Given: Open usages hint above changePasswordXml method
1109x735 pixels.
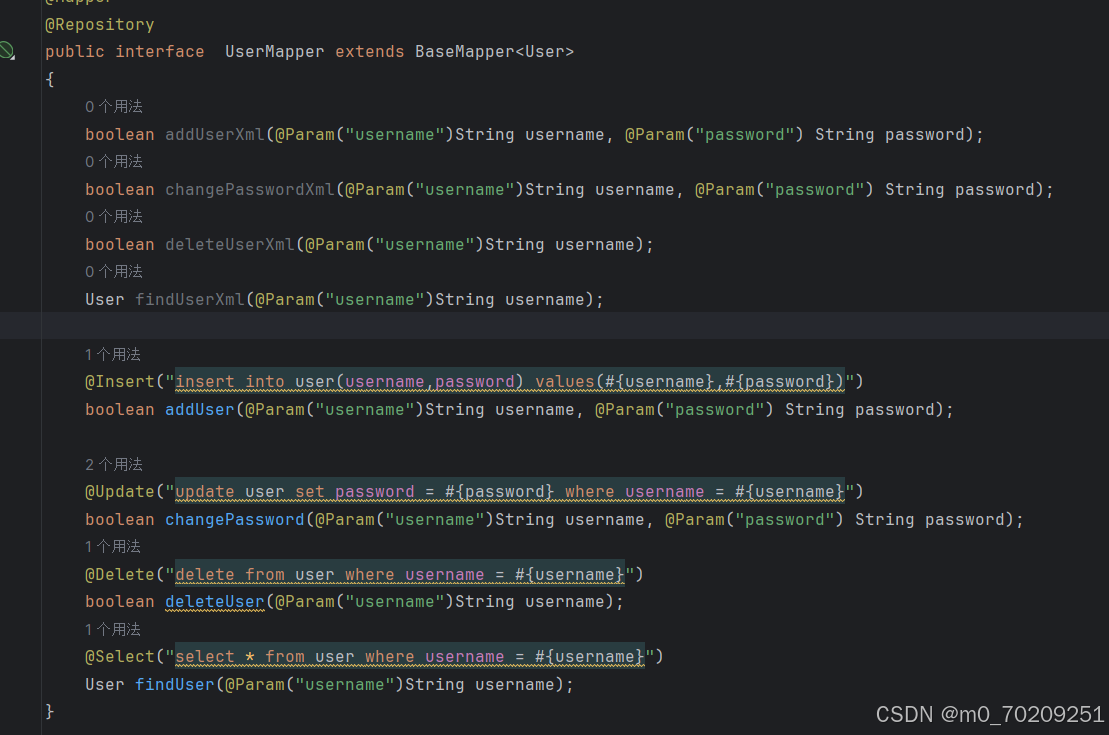Looking at the screenshot, I should point(114,162).
